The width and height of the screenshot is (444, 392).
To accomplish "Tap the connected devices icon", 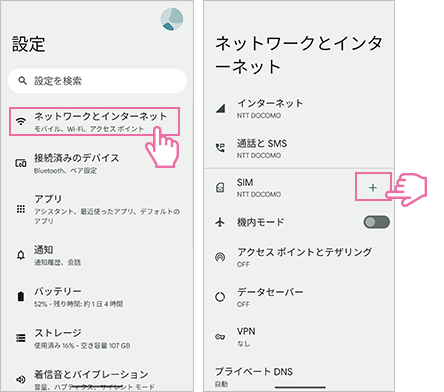I will pos(21,163).
